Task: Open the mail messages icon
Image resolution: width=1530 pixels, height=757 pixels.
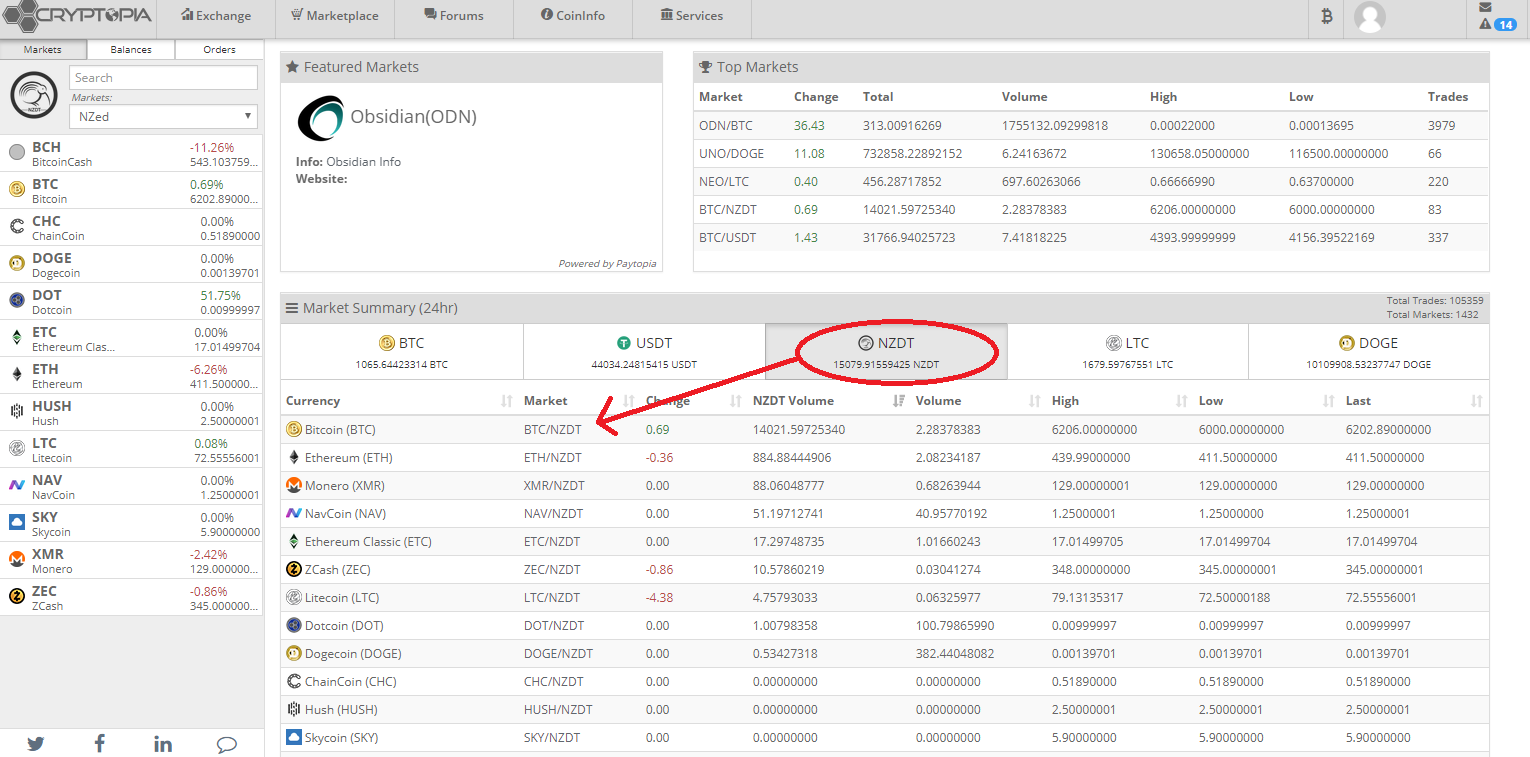Action: pyautogui.click(x=1485, y=7)
